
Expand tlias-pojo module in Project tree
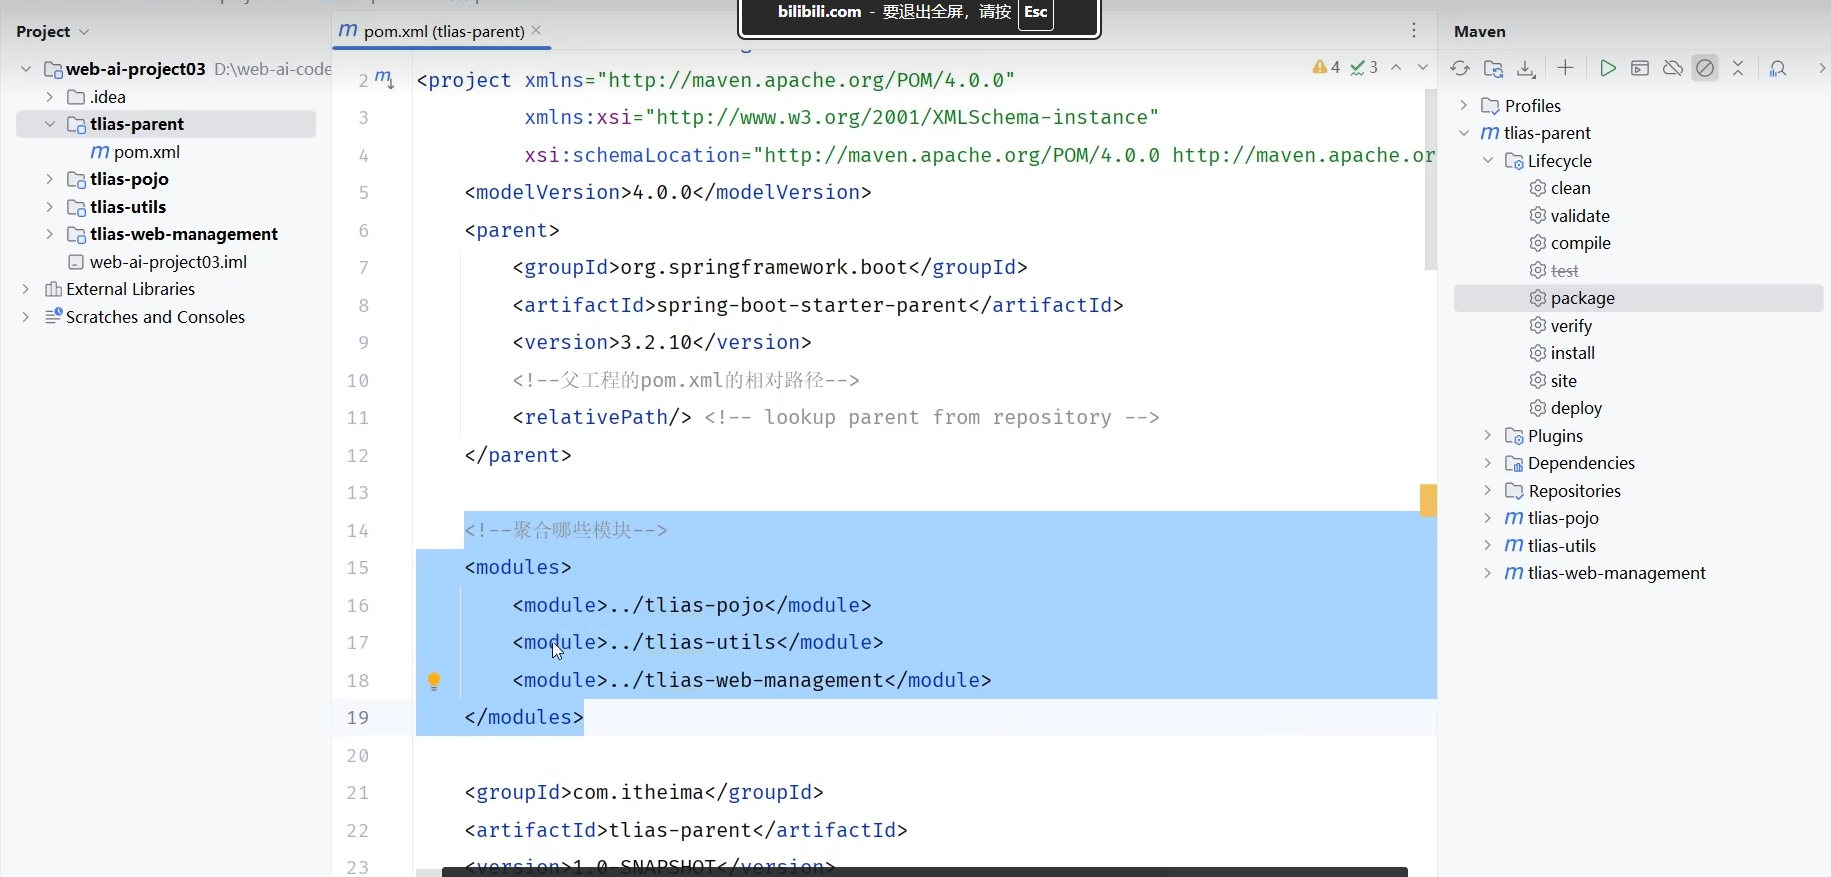49,179
